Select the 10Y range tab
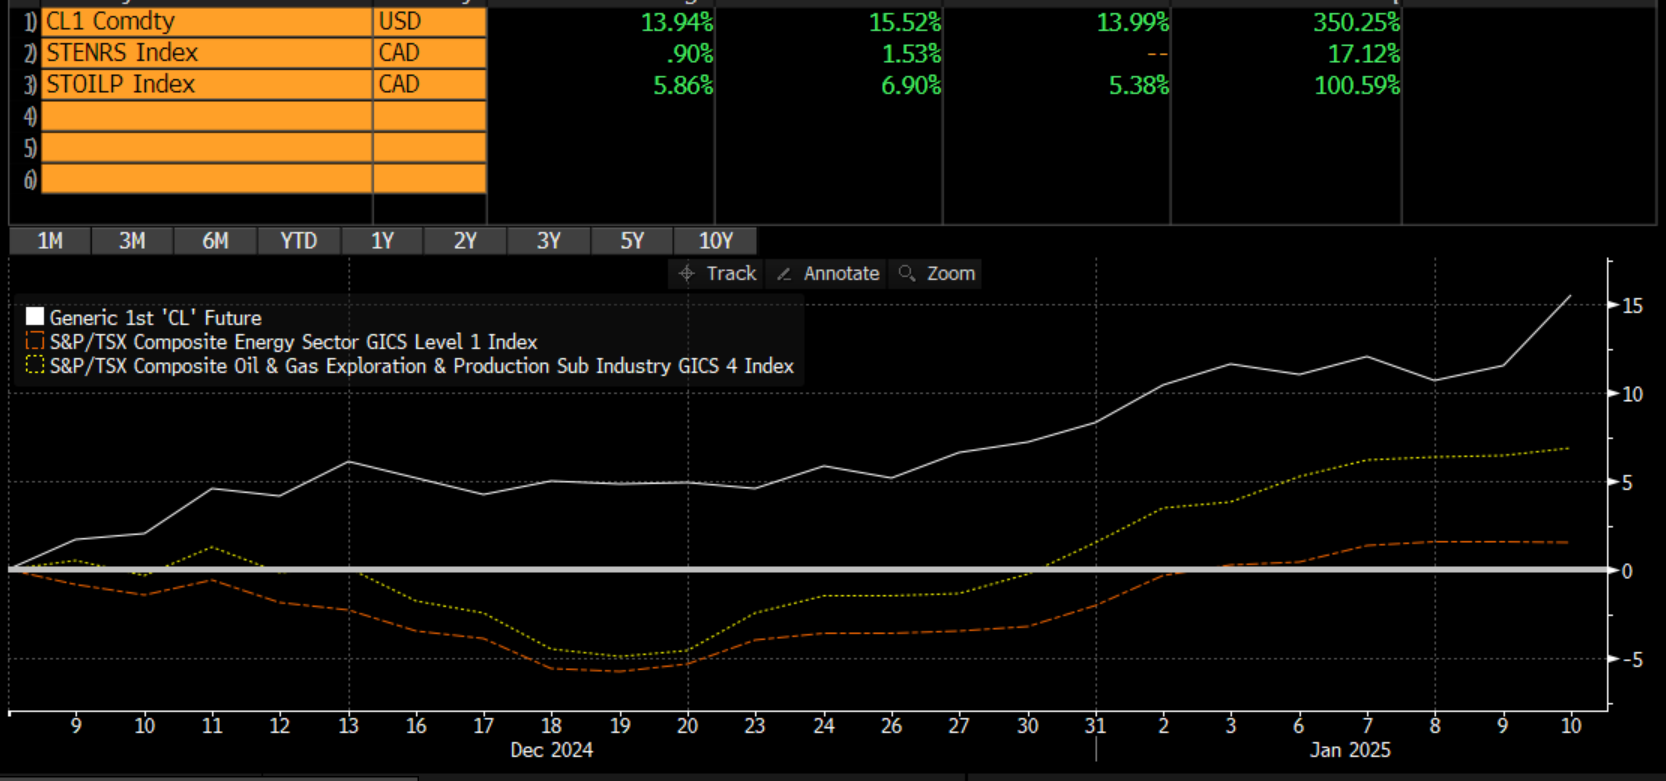Image resolution: width=1666 pixels, height=781 pixels. [x=715, y=241]
